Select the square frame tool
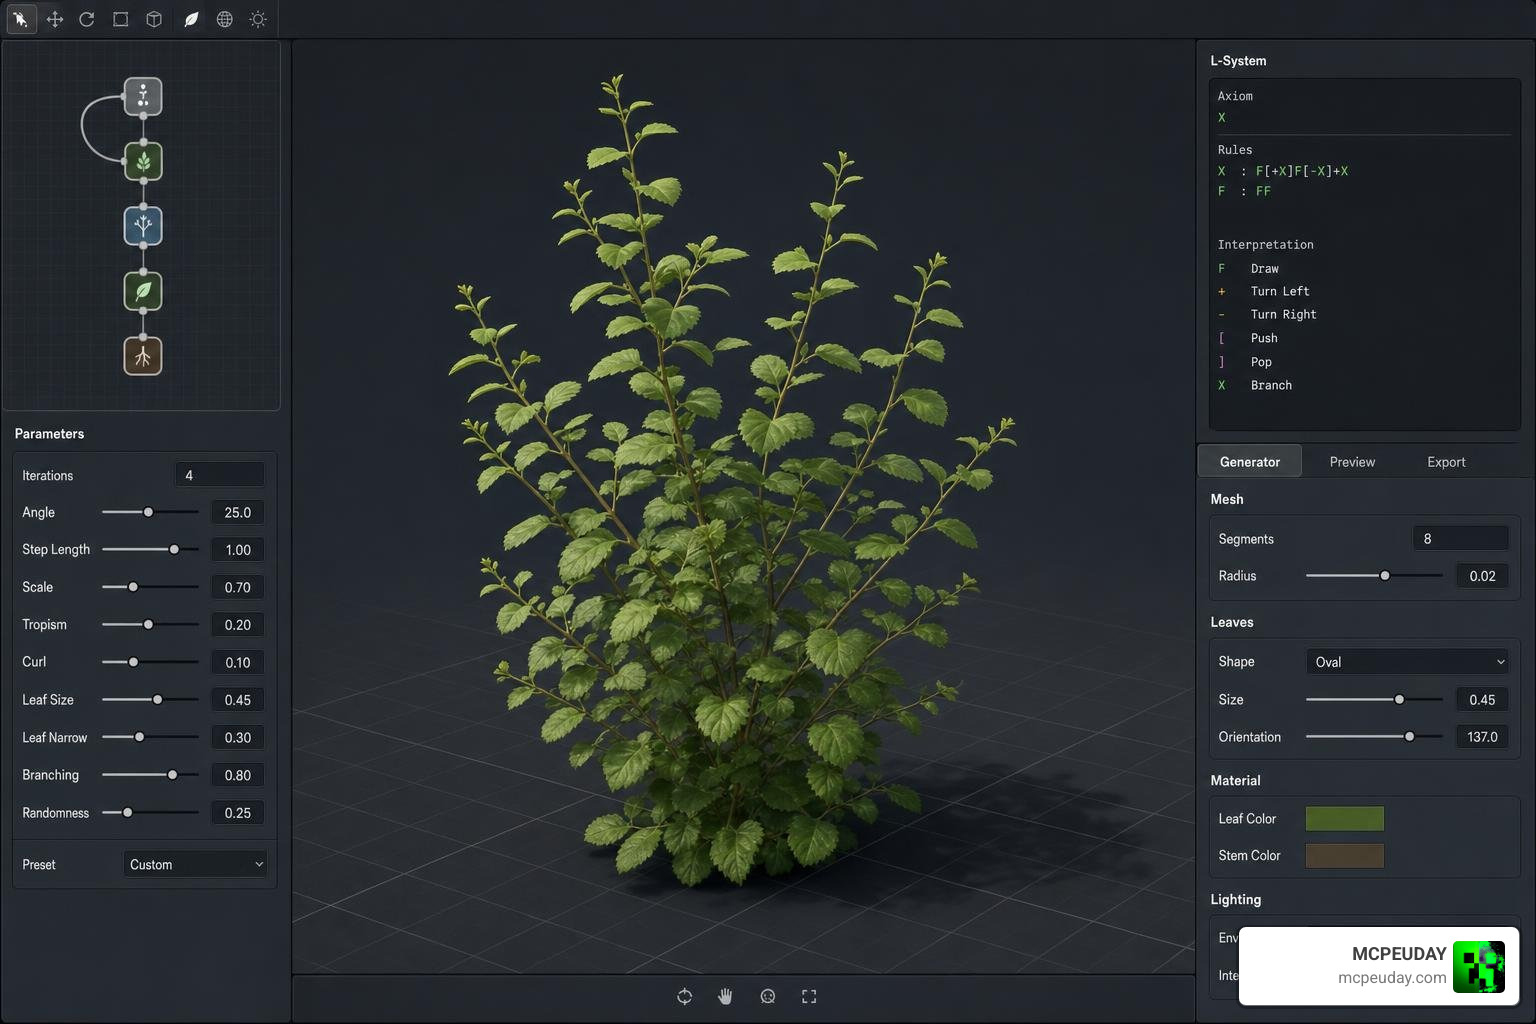Screen dimensions: 1536x1024 click(x=121, y=19)
